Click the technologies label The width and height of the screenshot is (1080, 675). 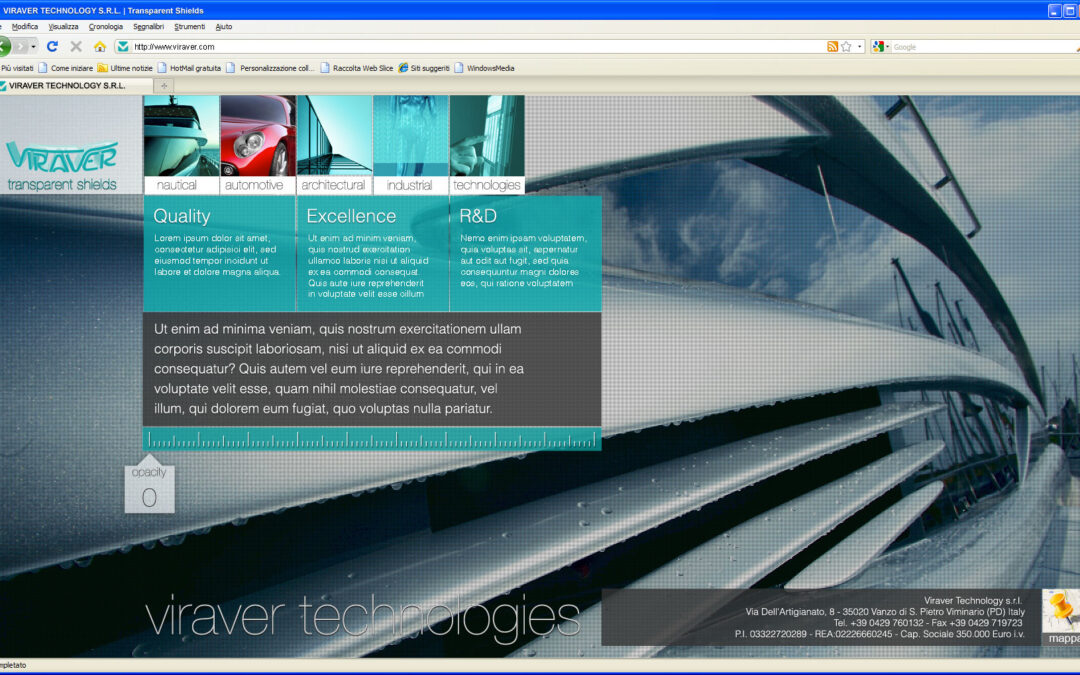487,185
